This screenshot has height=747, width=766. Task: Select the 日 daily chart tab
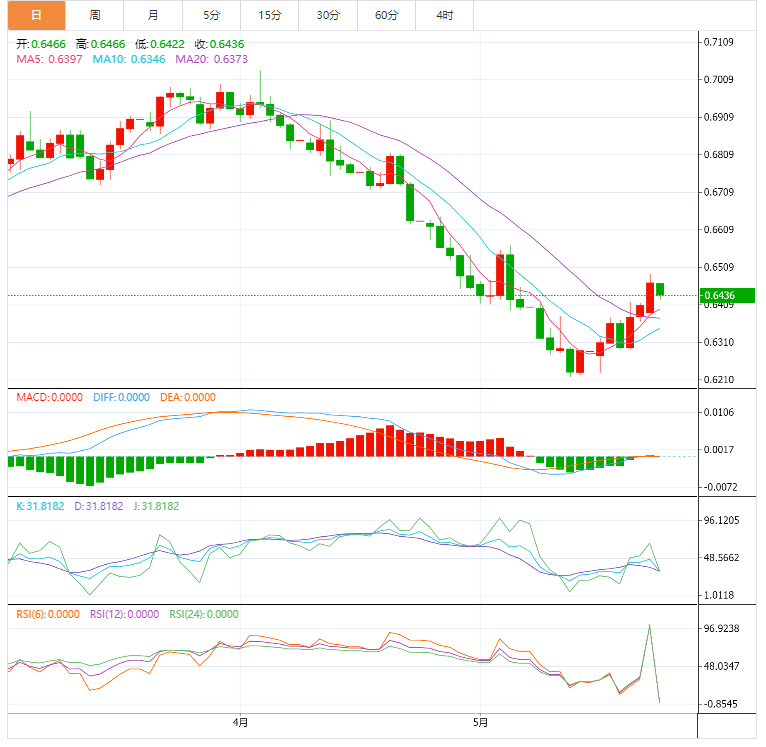point(37,15)
